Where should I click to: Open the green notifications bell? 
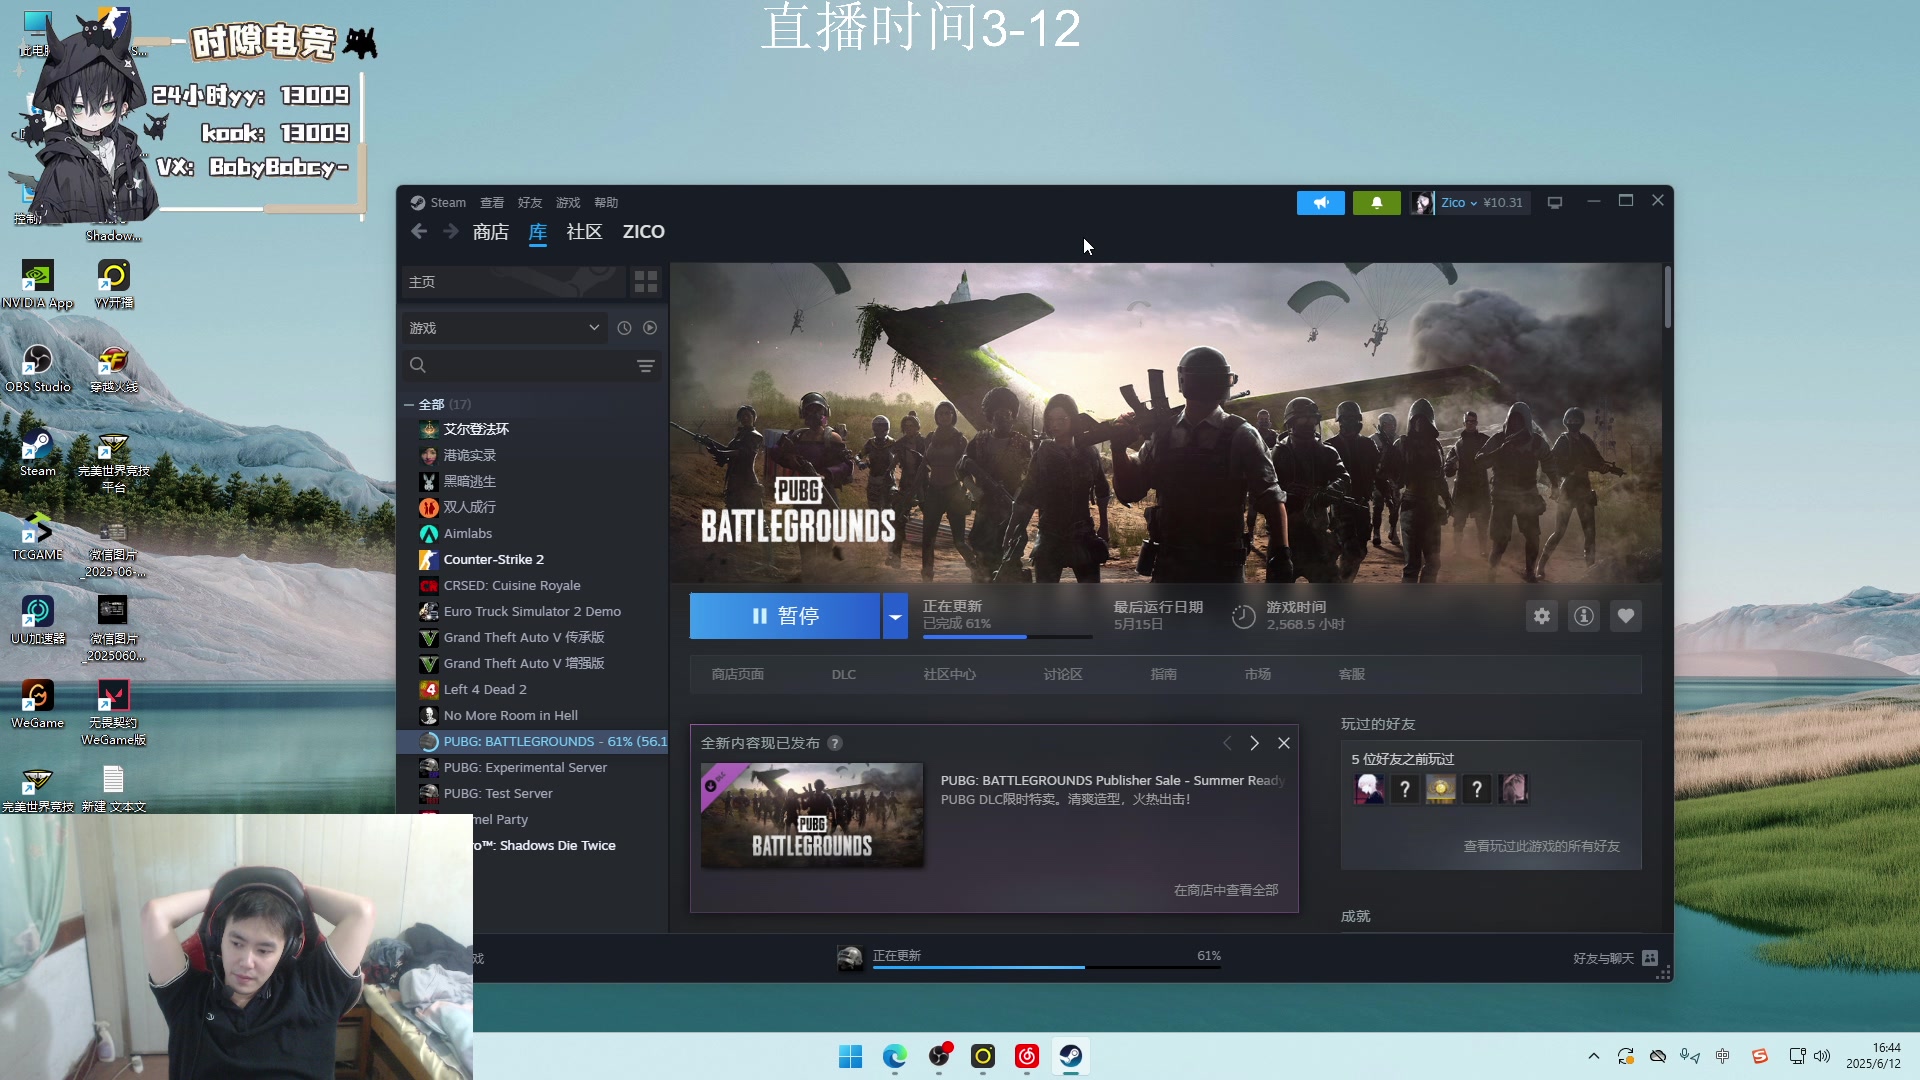(1376, 203)
